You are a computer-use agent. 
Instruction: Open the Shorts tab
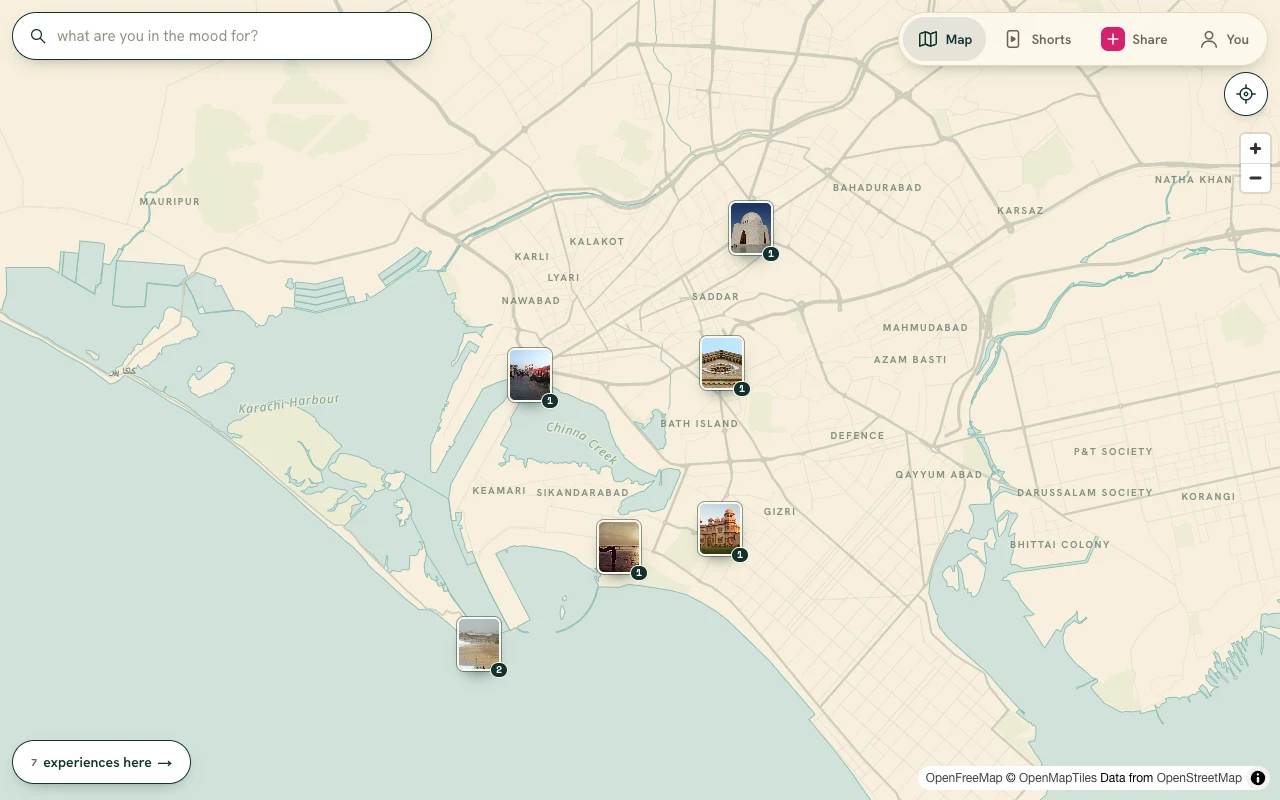(1038, 39)
